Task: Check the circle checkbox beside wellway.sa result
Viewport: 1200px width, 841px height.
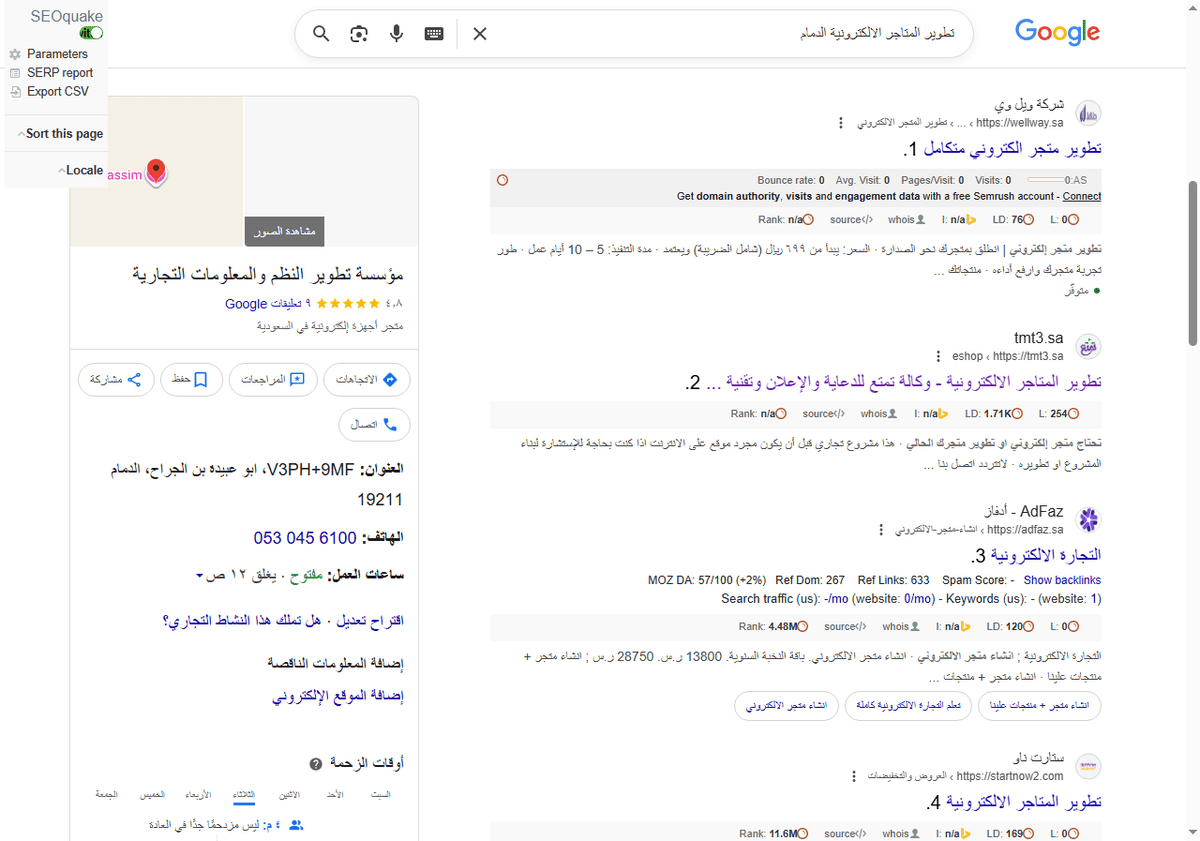Action: (x=502, y=180)
